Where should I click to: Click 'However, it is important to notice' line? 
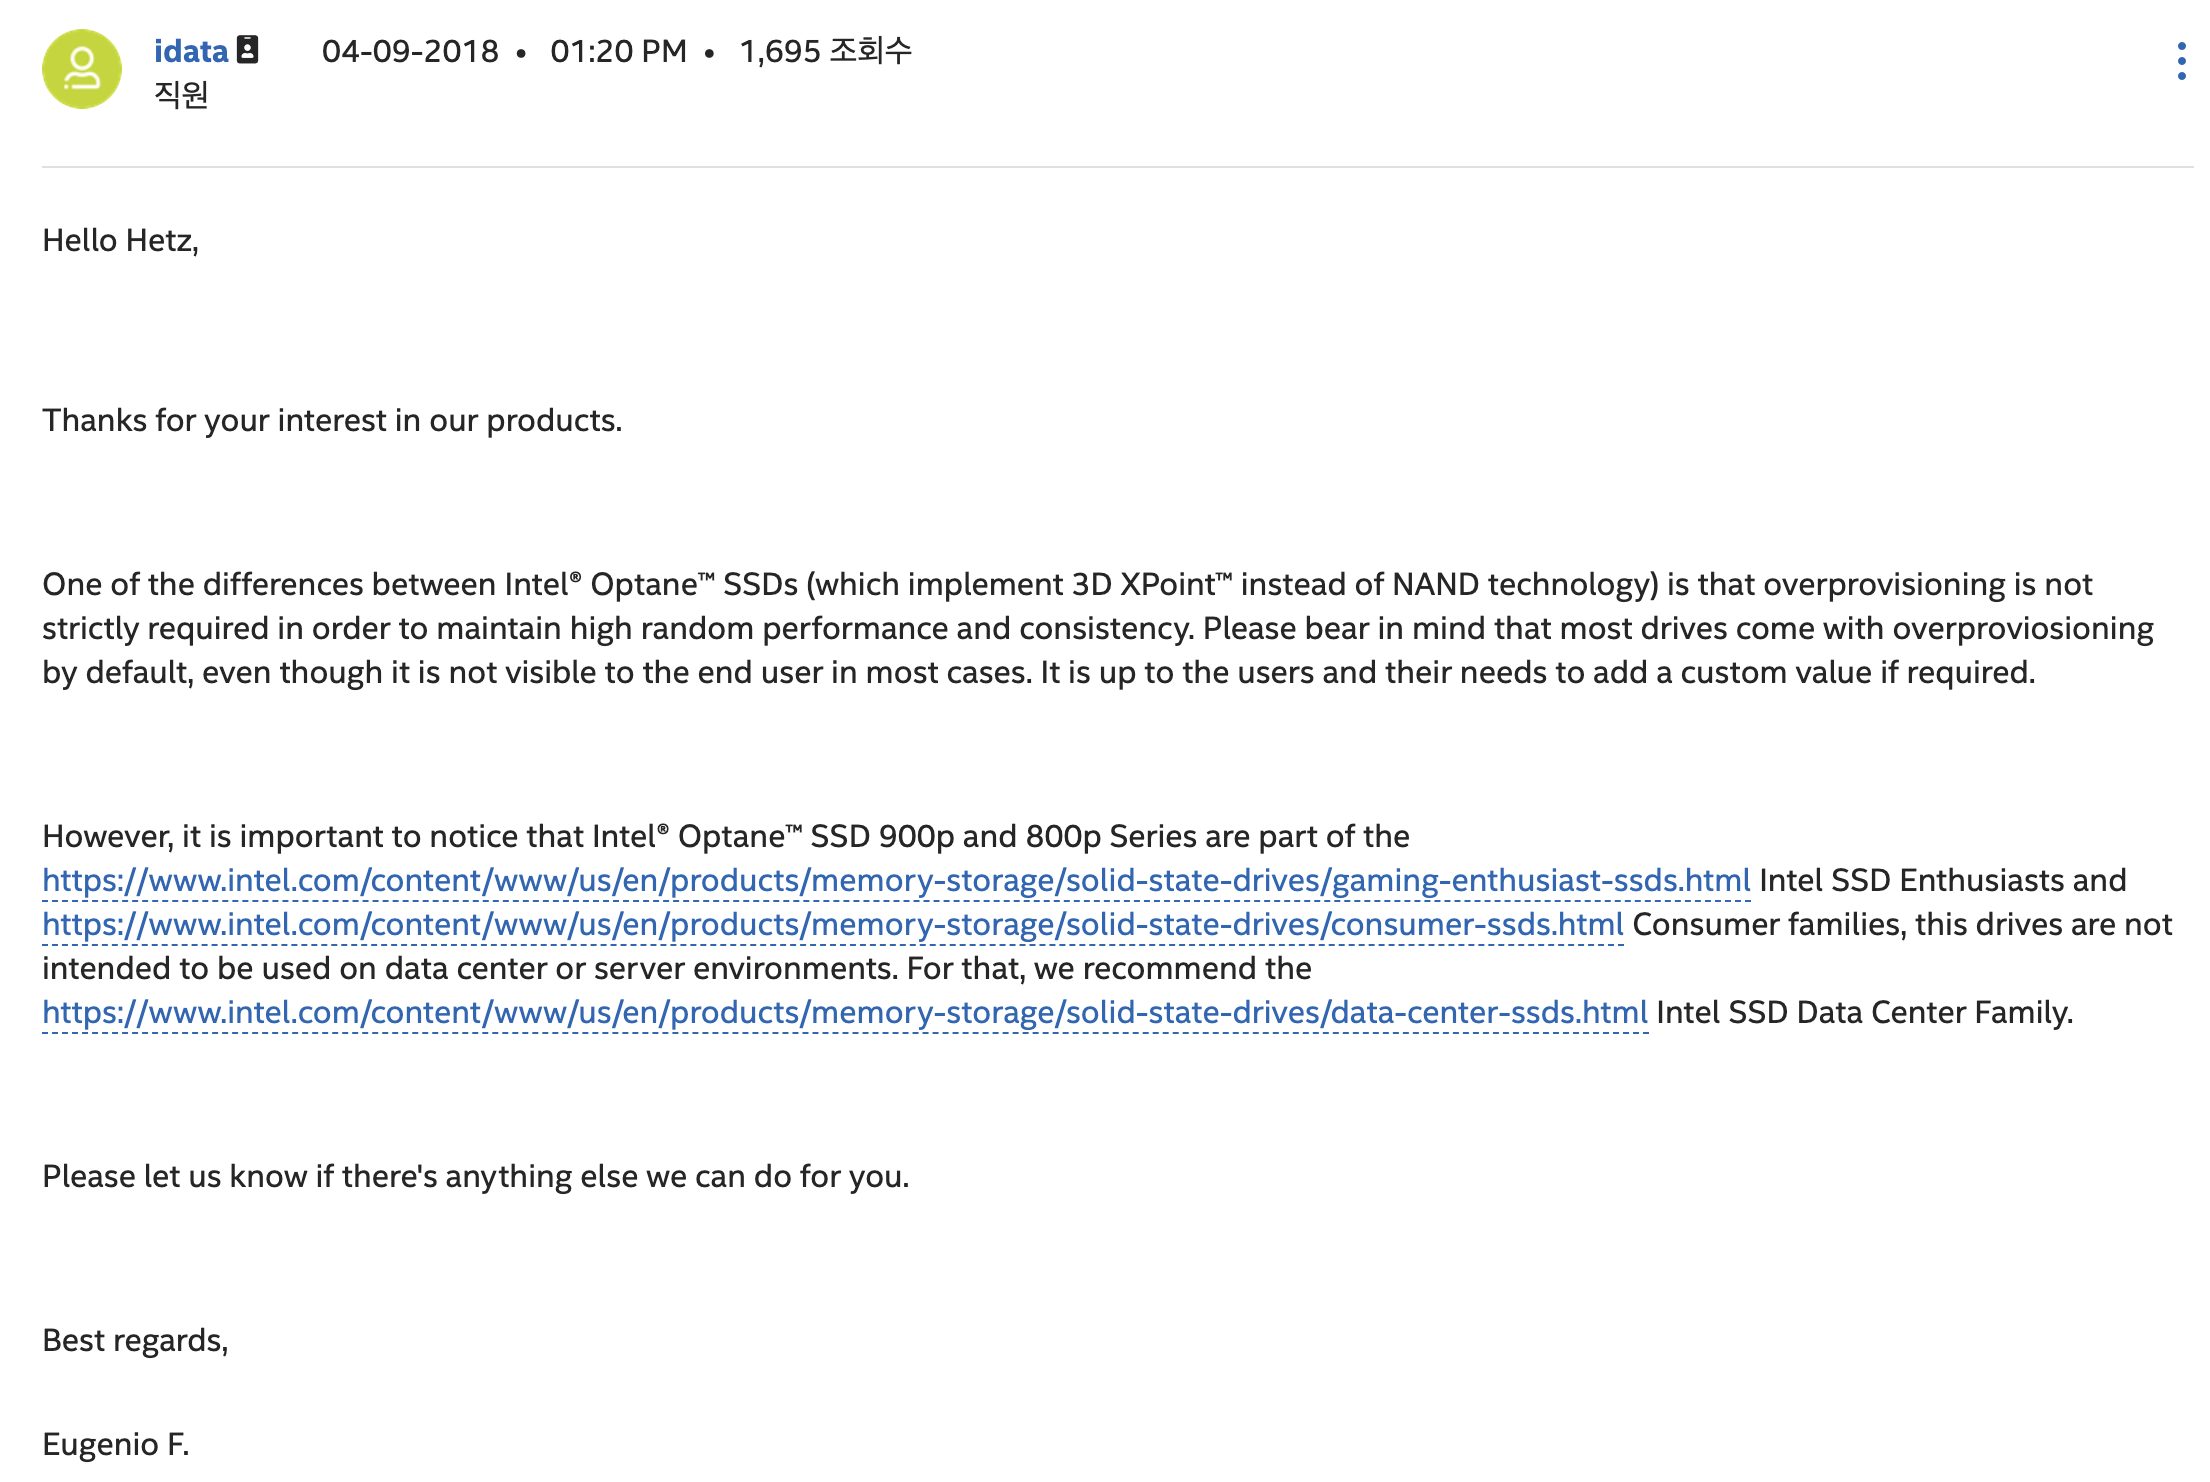[x=726, y=836]
